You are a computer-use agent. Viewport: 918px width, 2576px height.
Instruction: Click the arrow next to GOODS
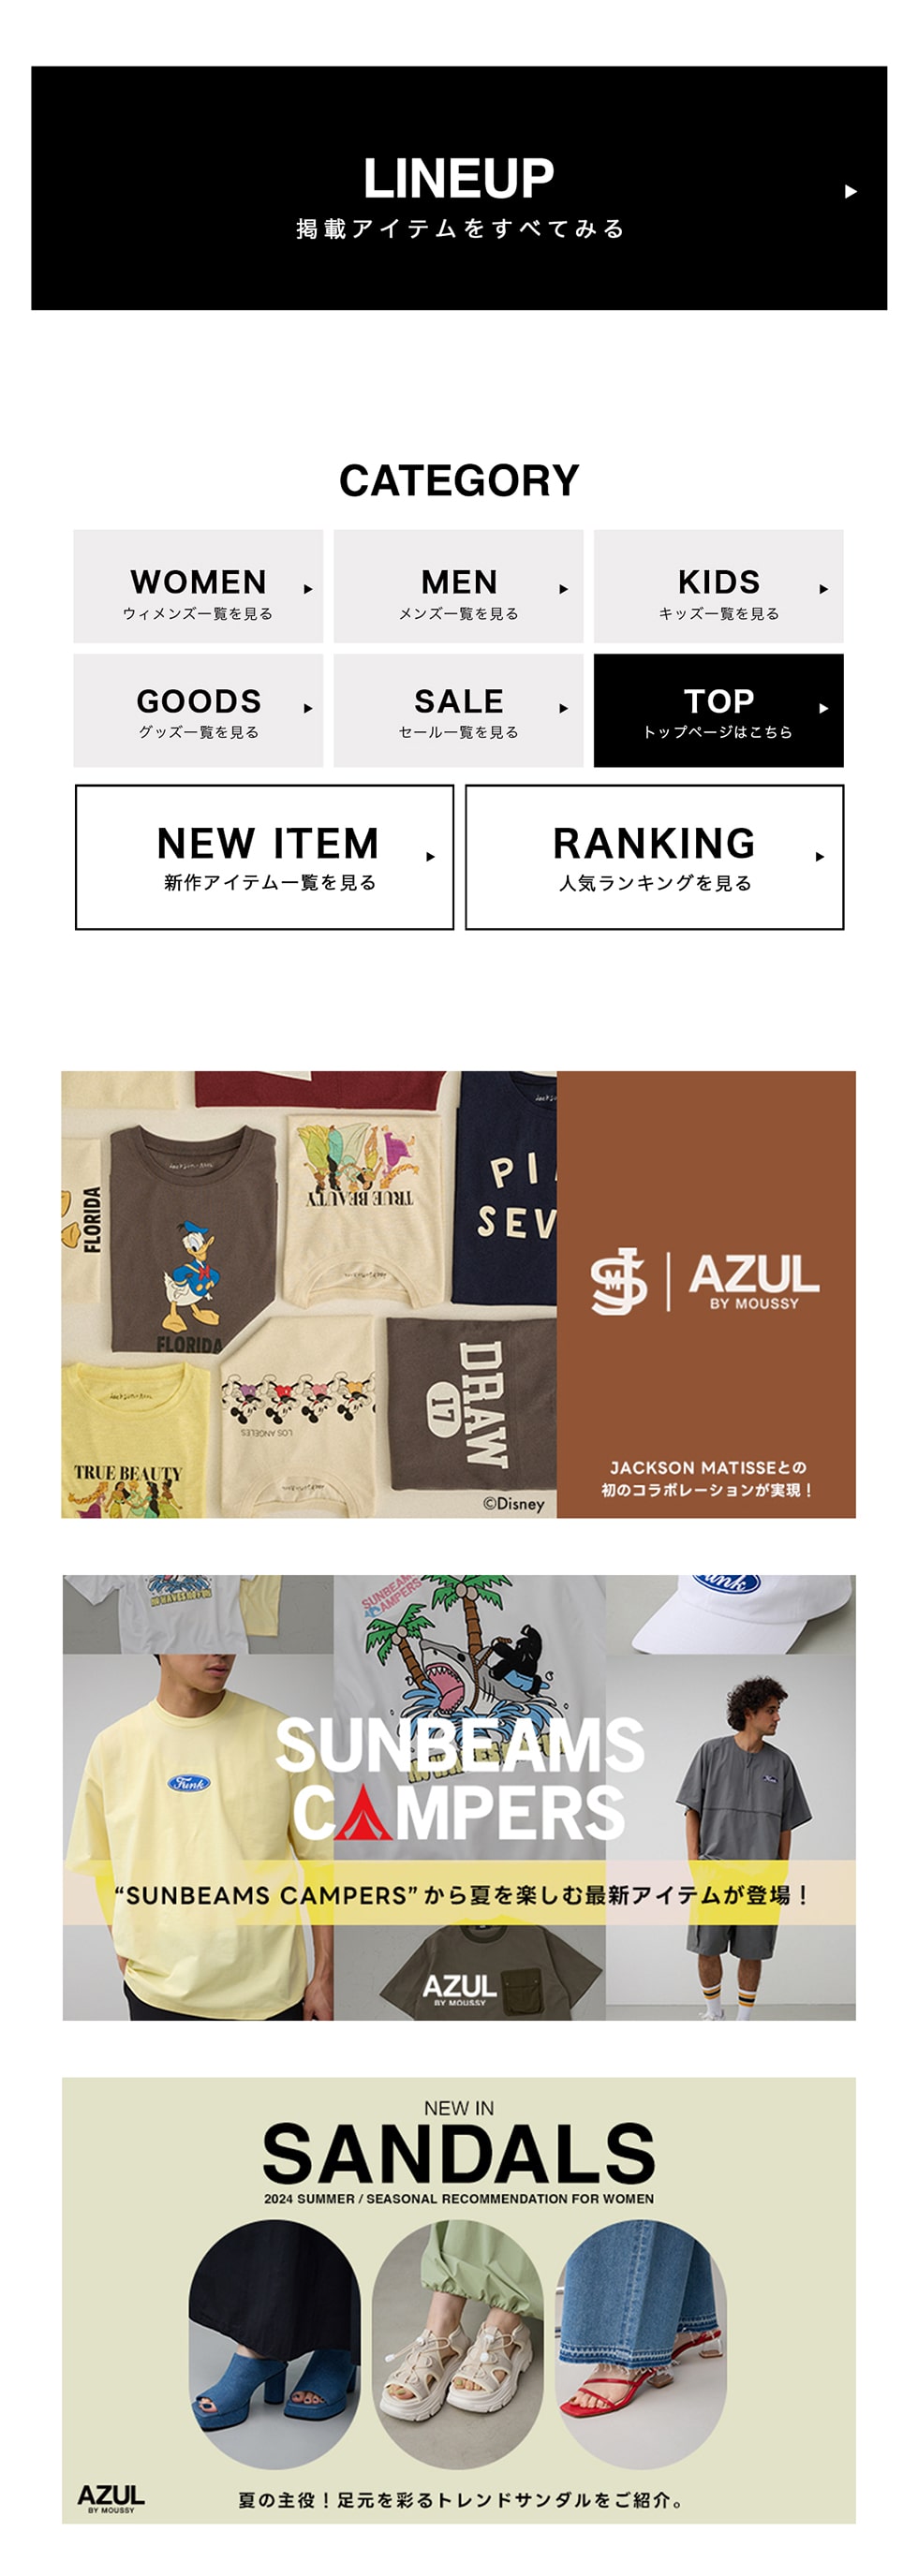(x=308, y=708)
